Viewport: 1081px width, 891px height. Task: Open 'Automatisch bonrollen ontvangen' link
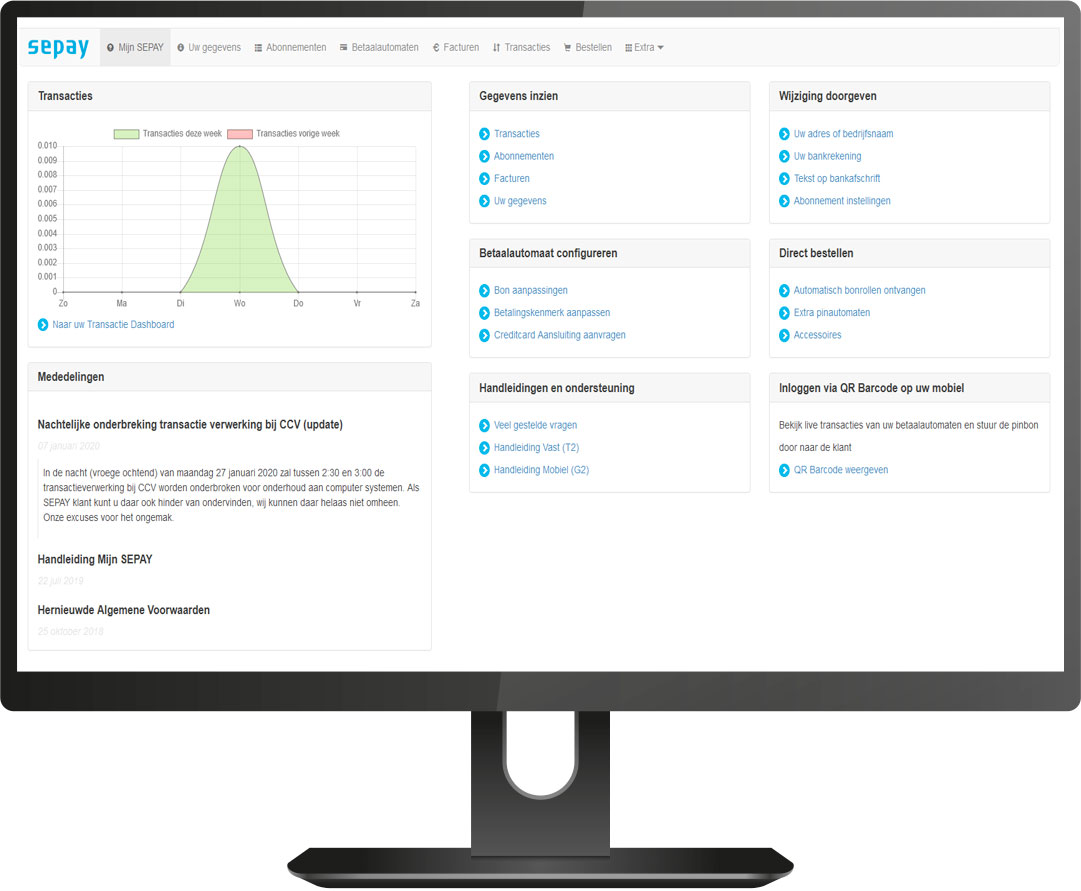point(859,290)
